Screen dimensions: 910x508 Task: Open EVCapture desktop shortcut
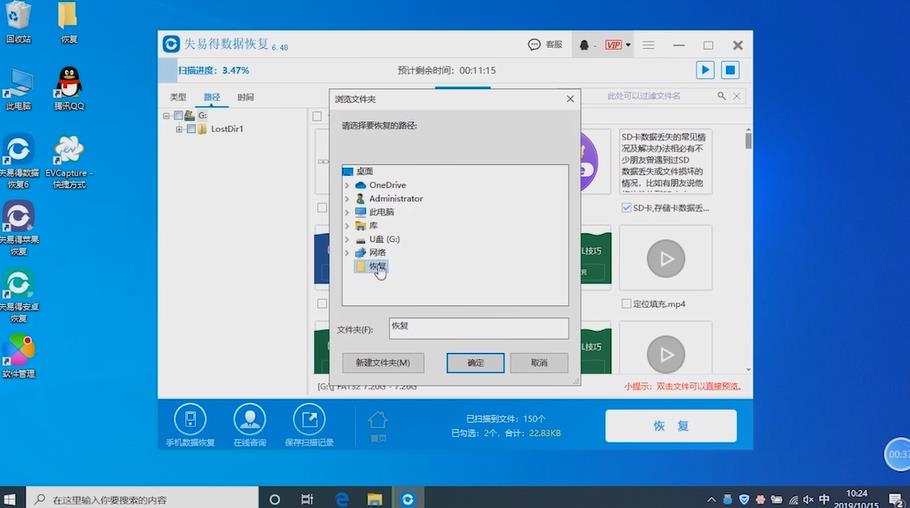point(69,161)
